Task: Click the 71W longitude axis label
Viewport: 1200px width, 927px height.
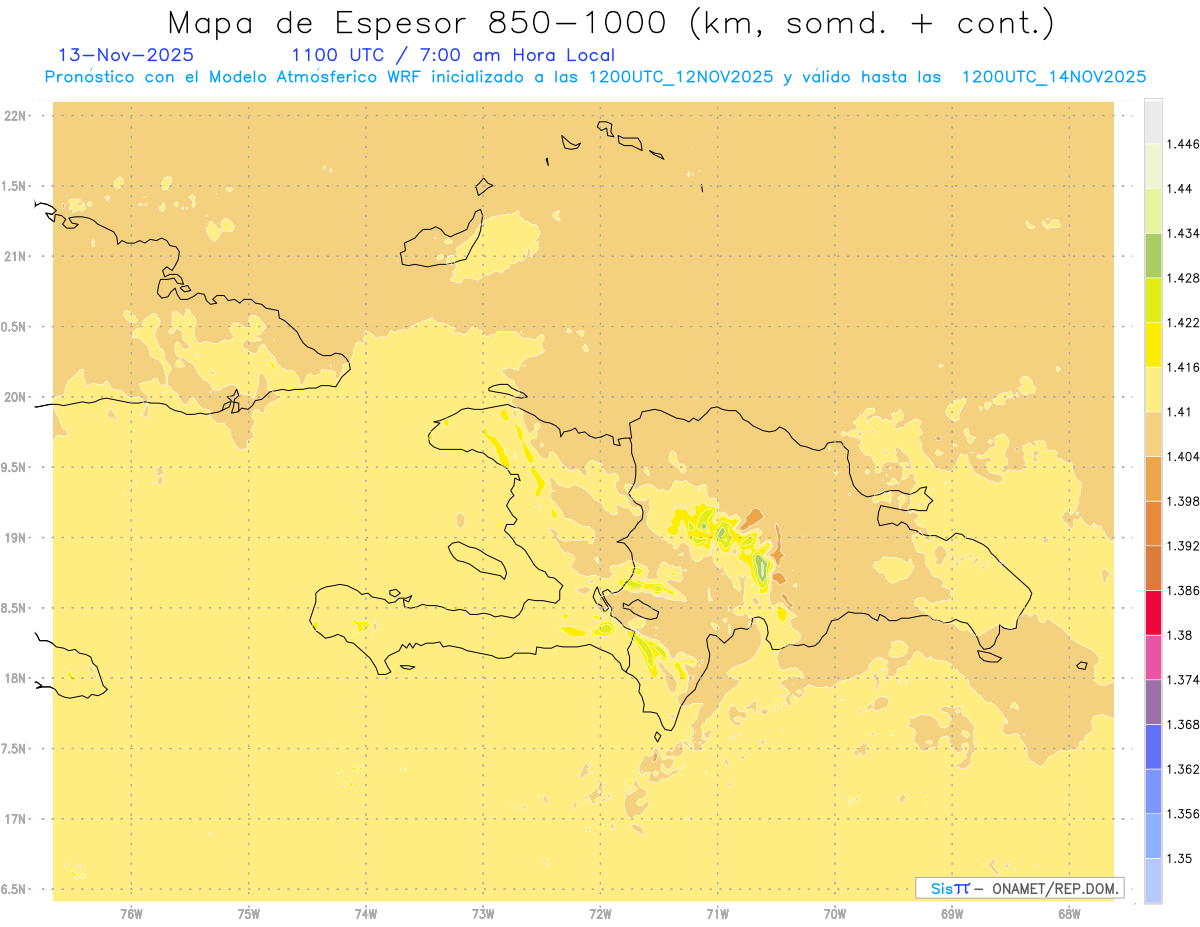Action: point(717,914)
